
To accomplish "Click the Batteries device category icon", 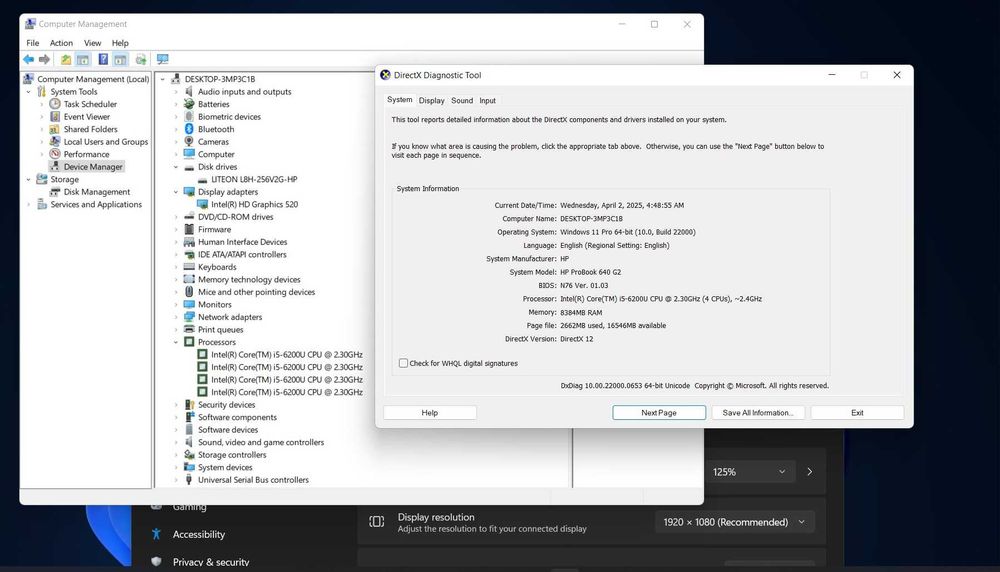I will 189,104.
